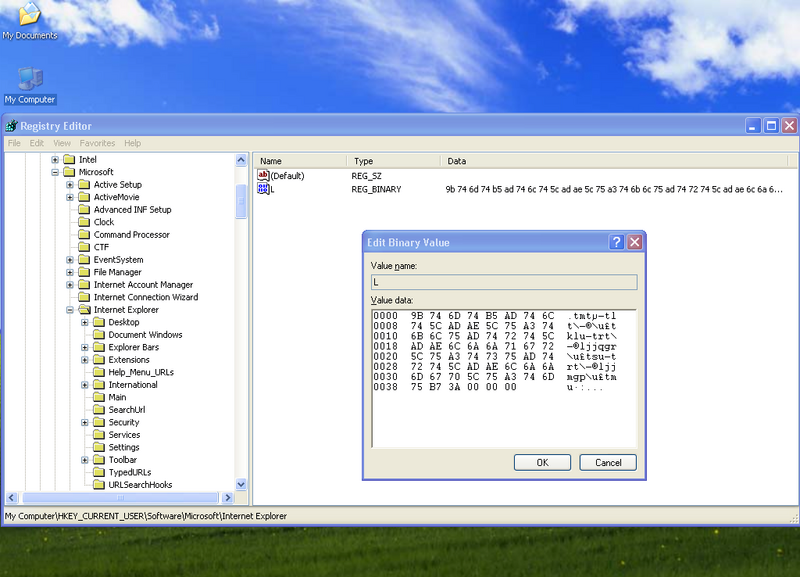The image size is (800, 577).
Task: Click the Internet Connection Wizard folder icon
Action: (x=84, y=297)
